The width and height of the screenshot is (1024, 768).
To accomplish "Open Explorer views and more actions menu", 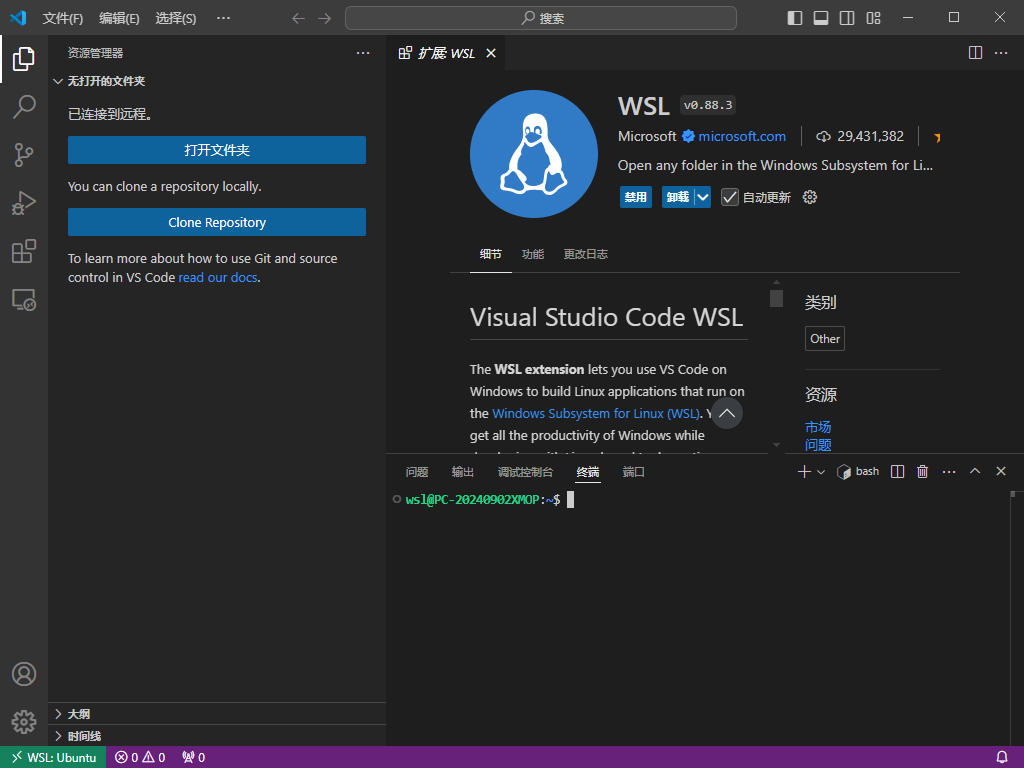I will click(363, 53).
